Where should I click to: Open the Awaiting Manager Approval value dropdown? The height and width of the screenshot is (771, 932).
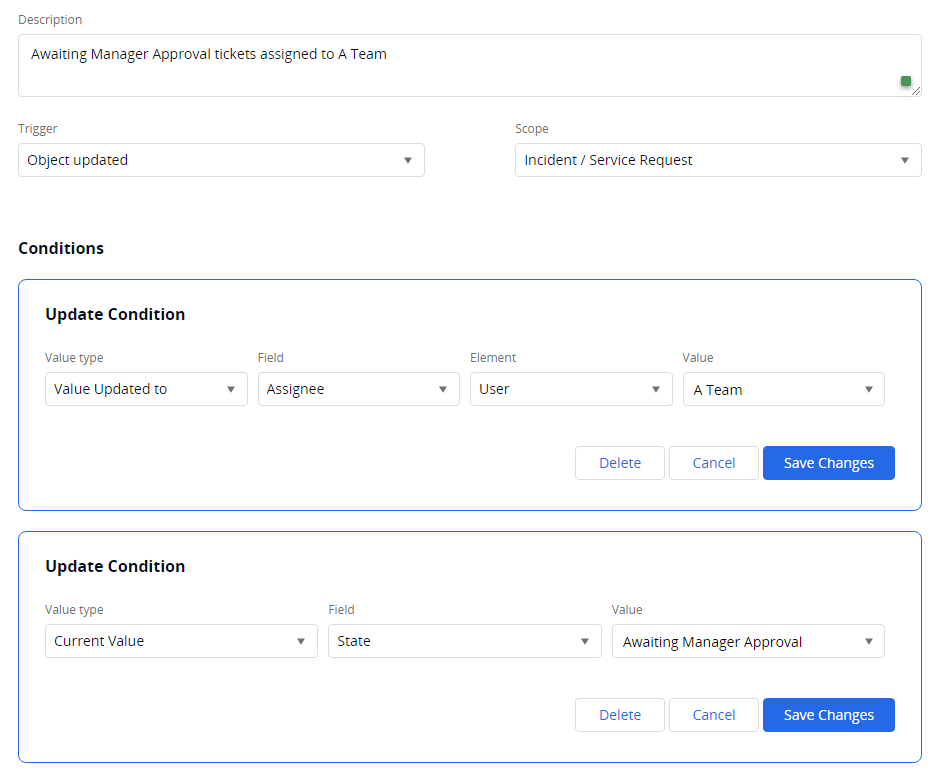[x=747, y=641]
